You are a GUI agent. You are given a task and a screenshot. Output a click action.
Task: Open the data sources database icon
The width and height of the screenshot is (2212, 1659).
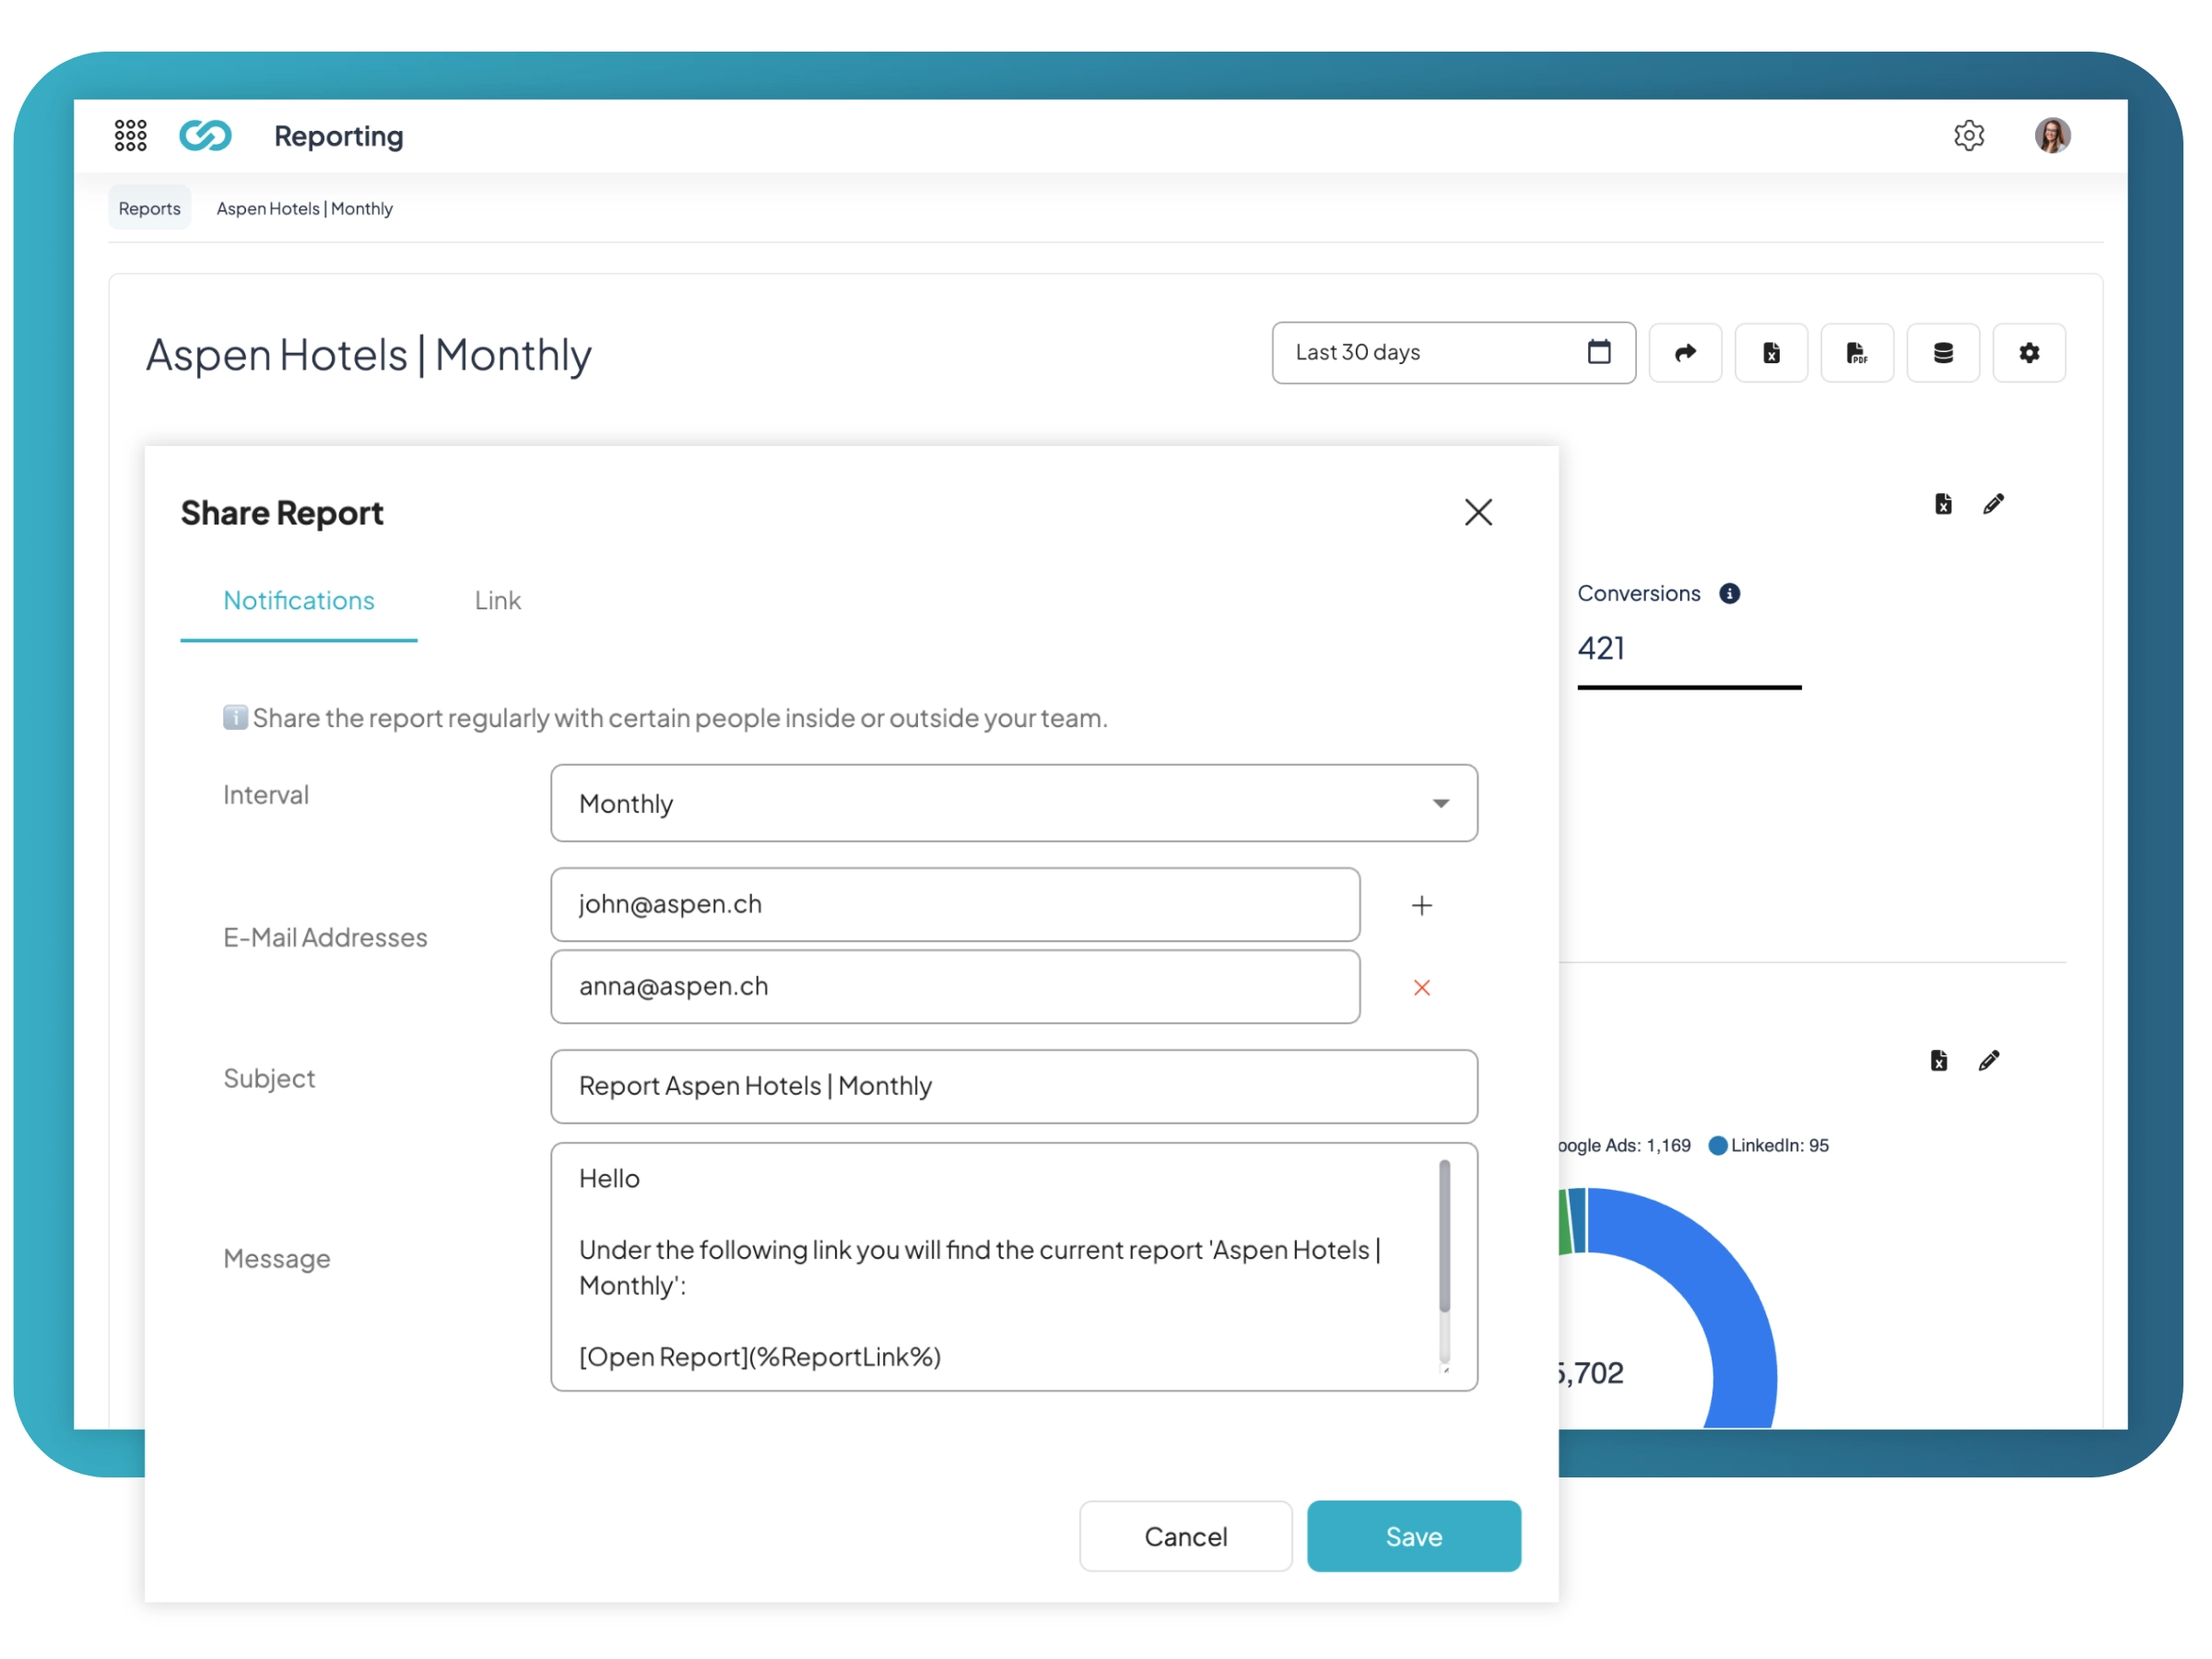1943,353
